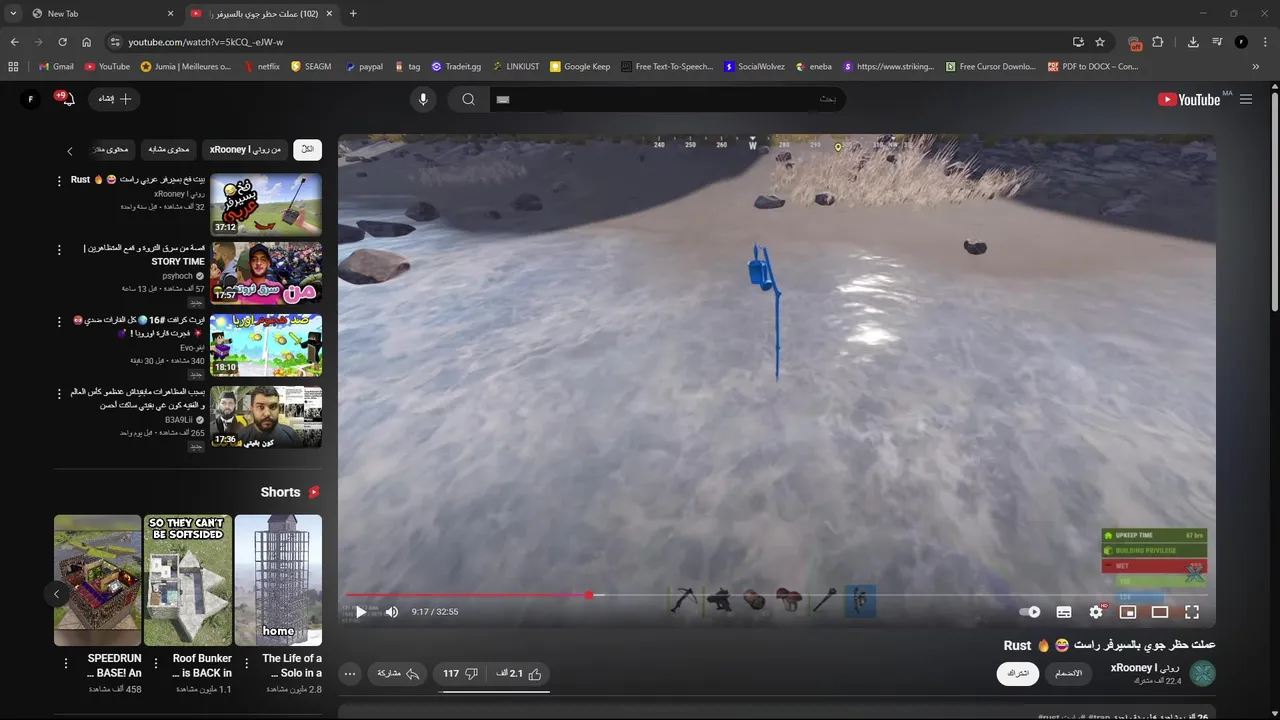Open more actions (three dots) under the video
Viewport: 1280px width, 720px height.
coord(350,674)
